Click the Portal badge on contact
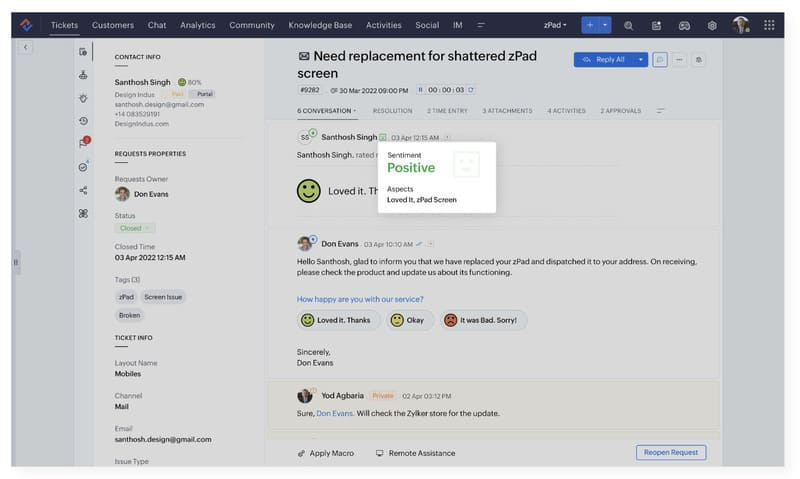 tap(205, 94)
